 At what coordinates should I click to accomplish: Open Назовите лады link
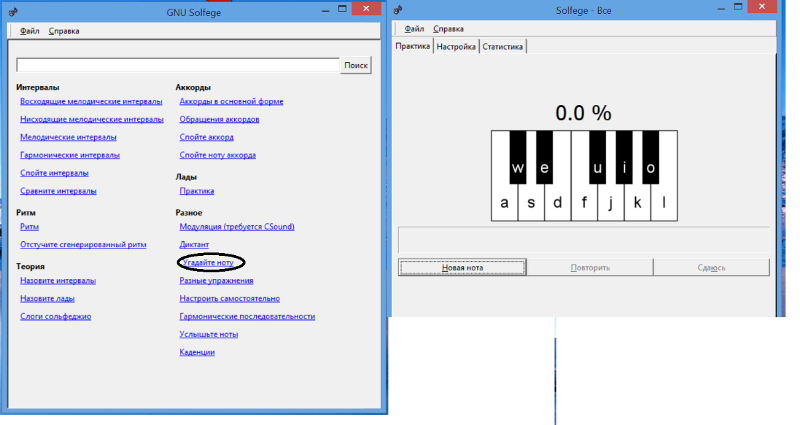(47, 298)
